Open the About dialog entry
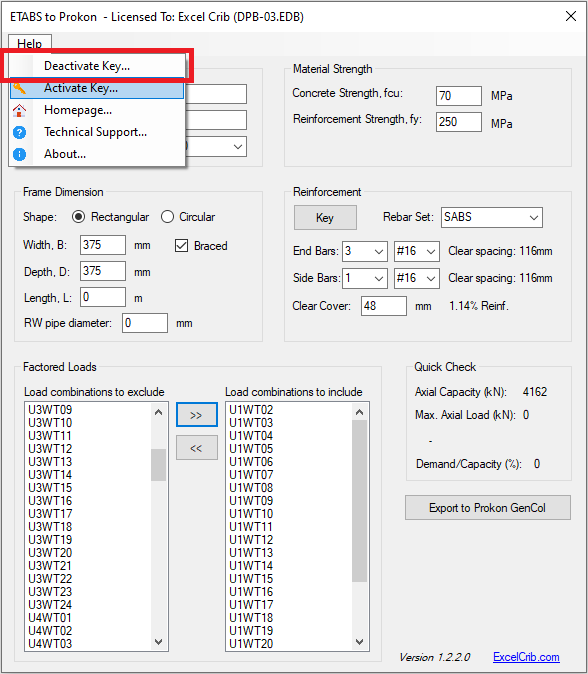The width and height of the screenshot is (588, 674). point(97,154)
